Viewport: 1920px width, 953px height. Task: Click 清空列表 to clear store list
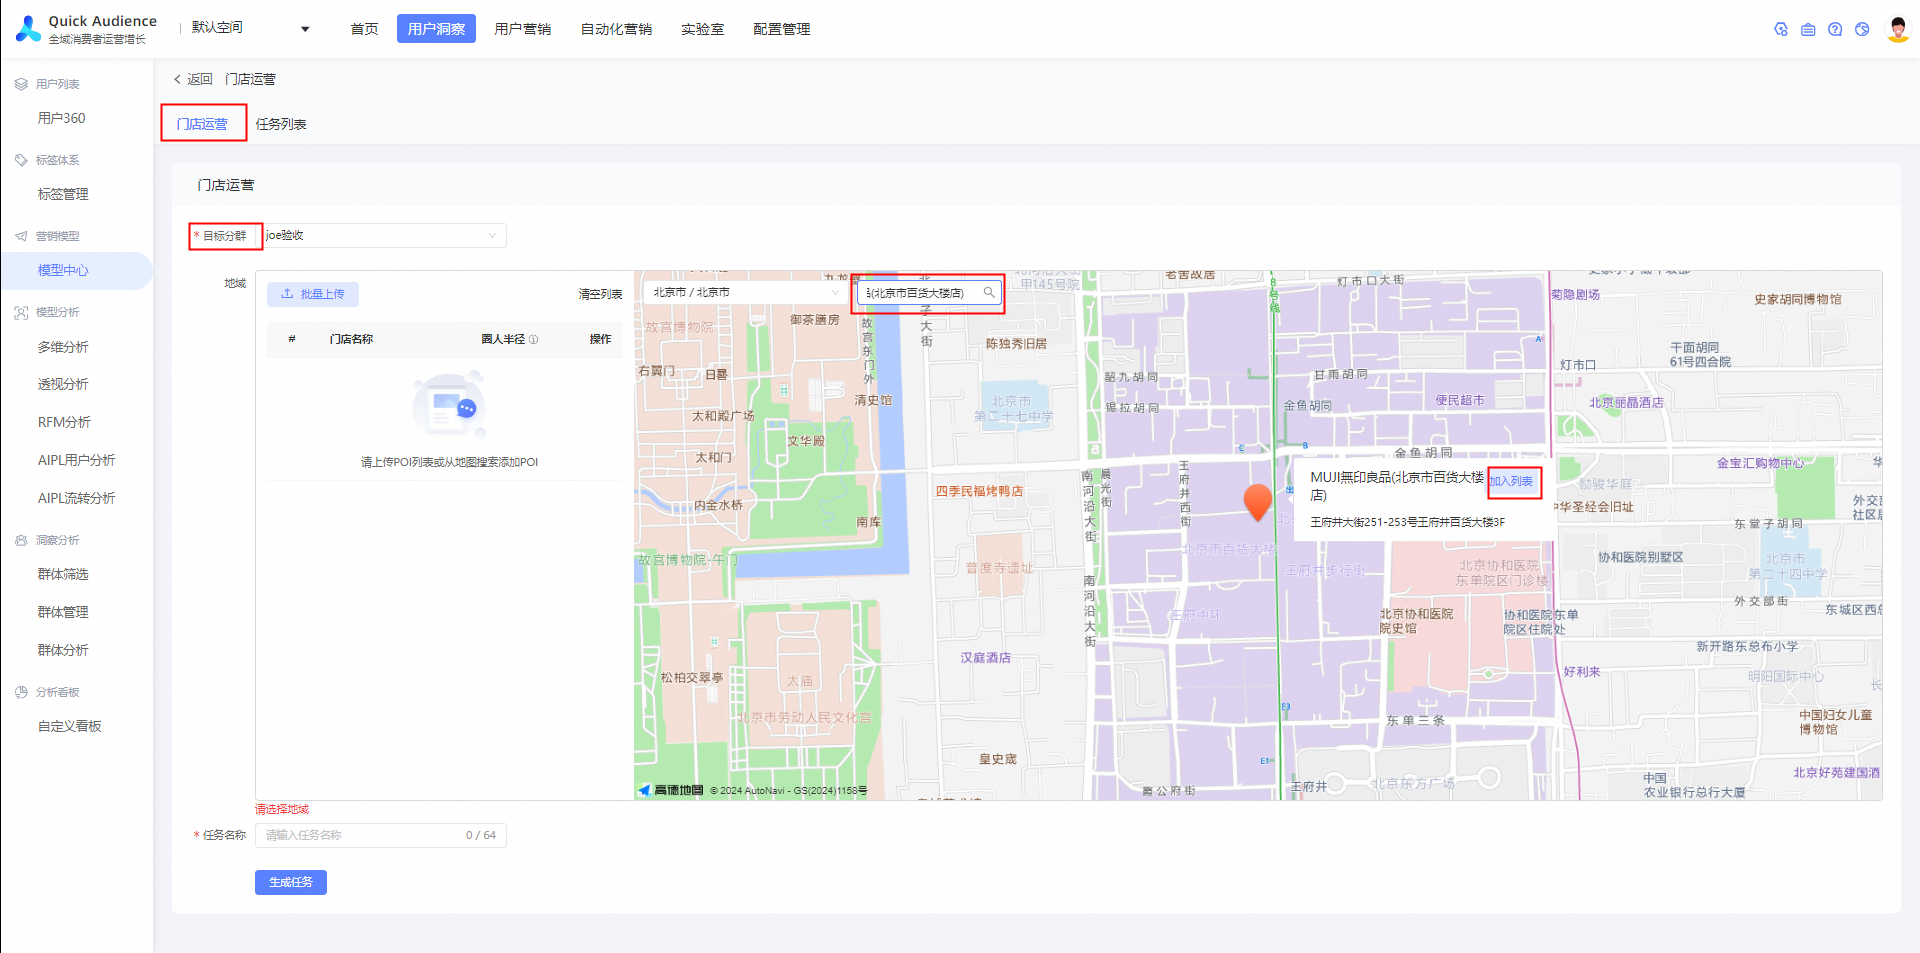600,294
